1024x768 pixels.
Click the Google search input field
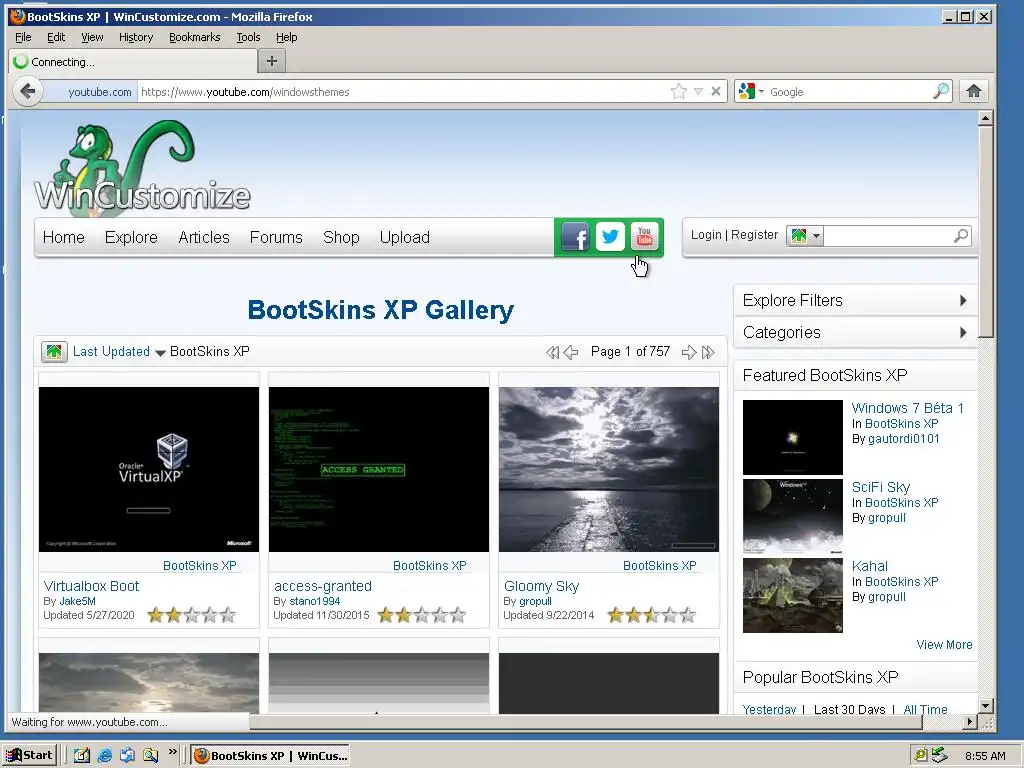[849, 91]
